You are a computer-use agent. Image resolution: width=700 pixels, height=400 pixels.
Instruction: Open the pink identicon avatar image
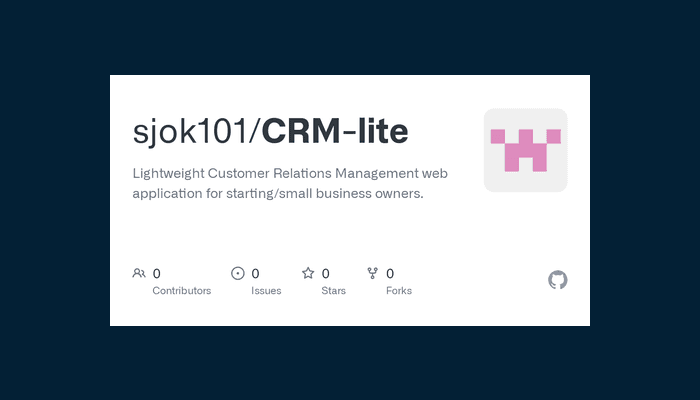tap(525, 150)
